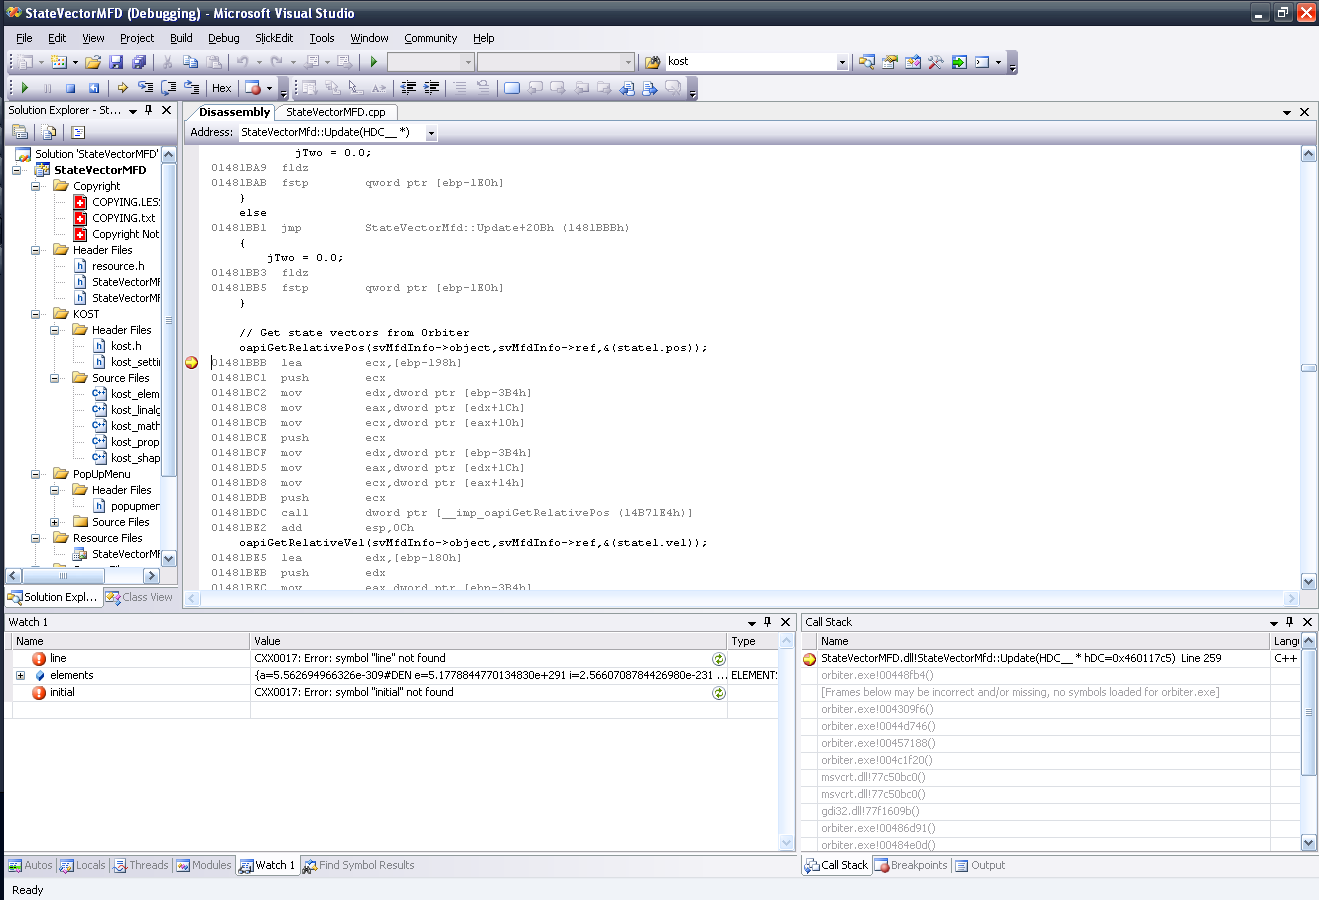Expand the "elements" watch variable
1319x900 pixels.
(20, 676)
